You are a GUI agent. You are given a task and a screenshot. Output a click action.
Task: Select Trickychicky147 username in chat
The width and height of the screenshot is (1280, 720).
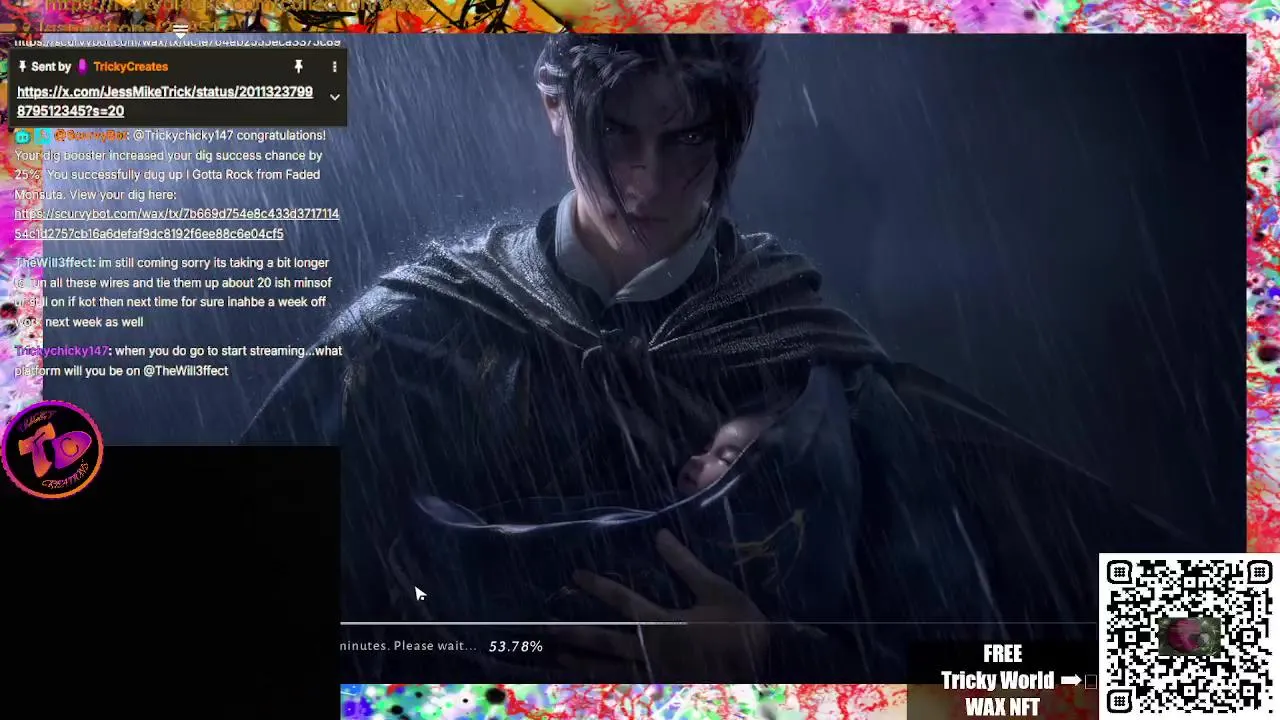[x=61, y=351]
